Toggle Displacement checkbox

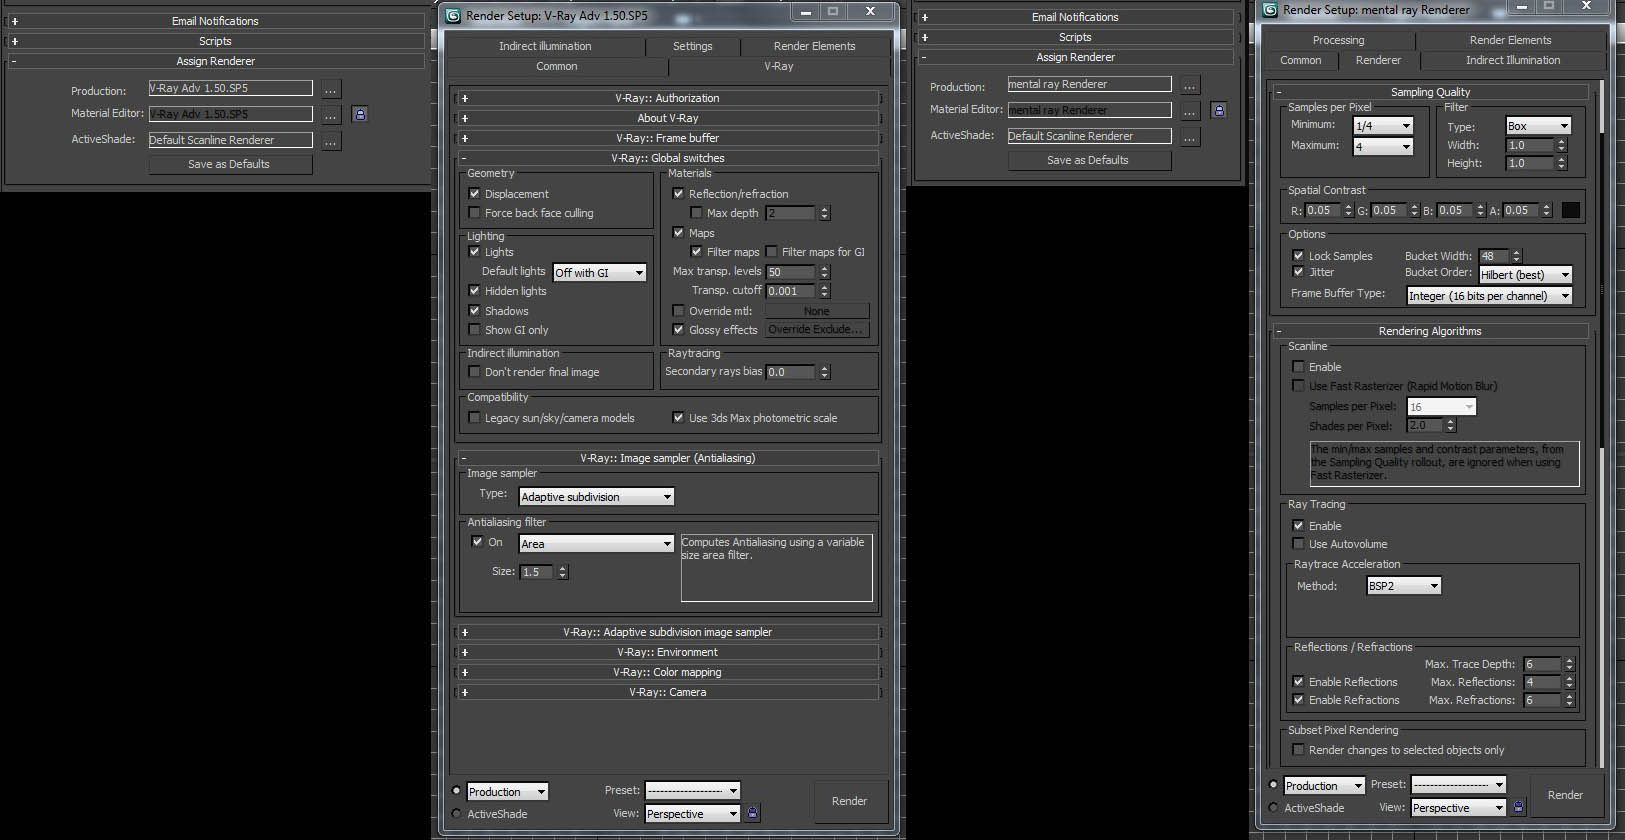[x=475, y=194]
